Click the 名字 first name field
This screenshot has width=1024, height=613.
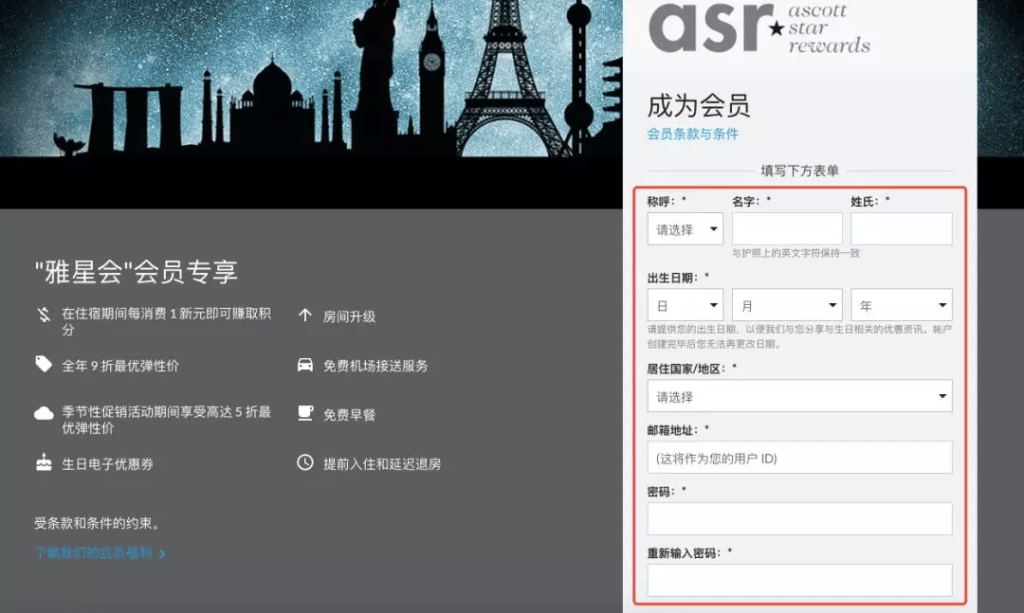pos(786,229)
